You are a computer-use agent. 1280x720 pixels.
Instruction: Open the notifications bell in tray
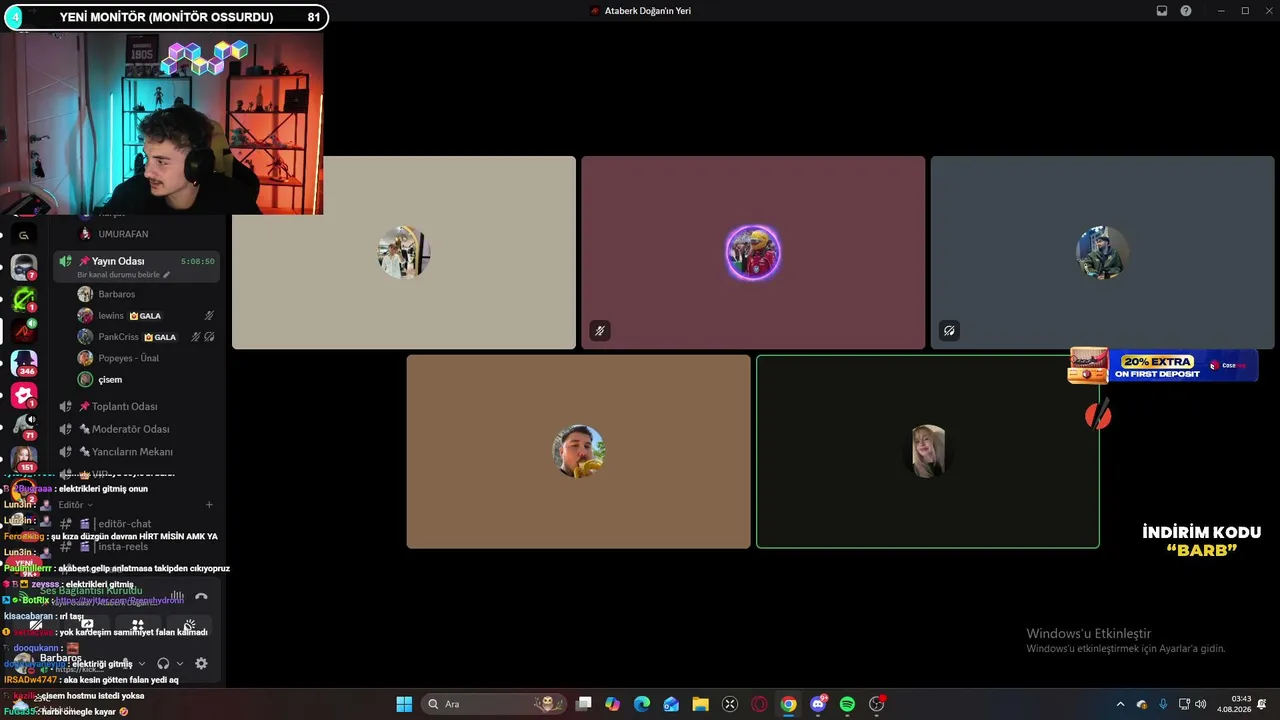pos(1262,704)
